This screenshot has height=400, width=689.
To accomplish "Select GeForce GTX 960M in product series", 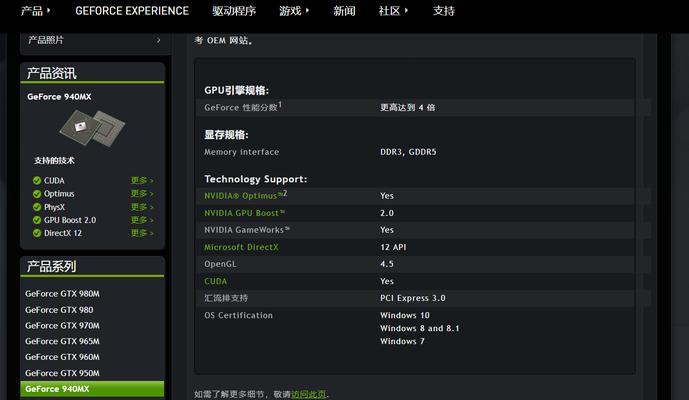I will pyautogui.click(x=62, y=357).
